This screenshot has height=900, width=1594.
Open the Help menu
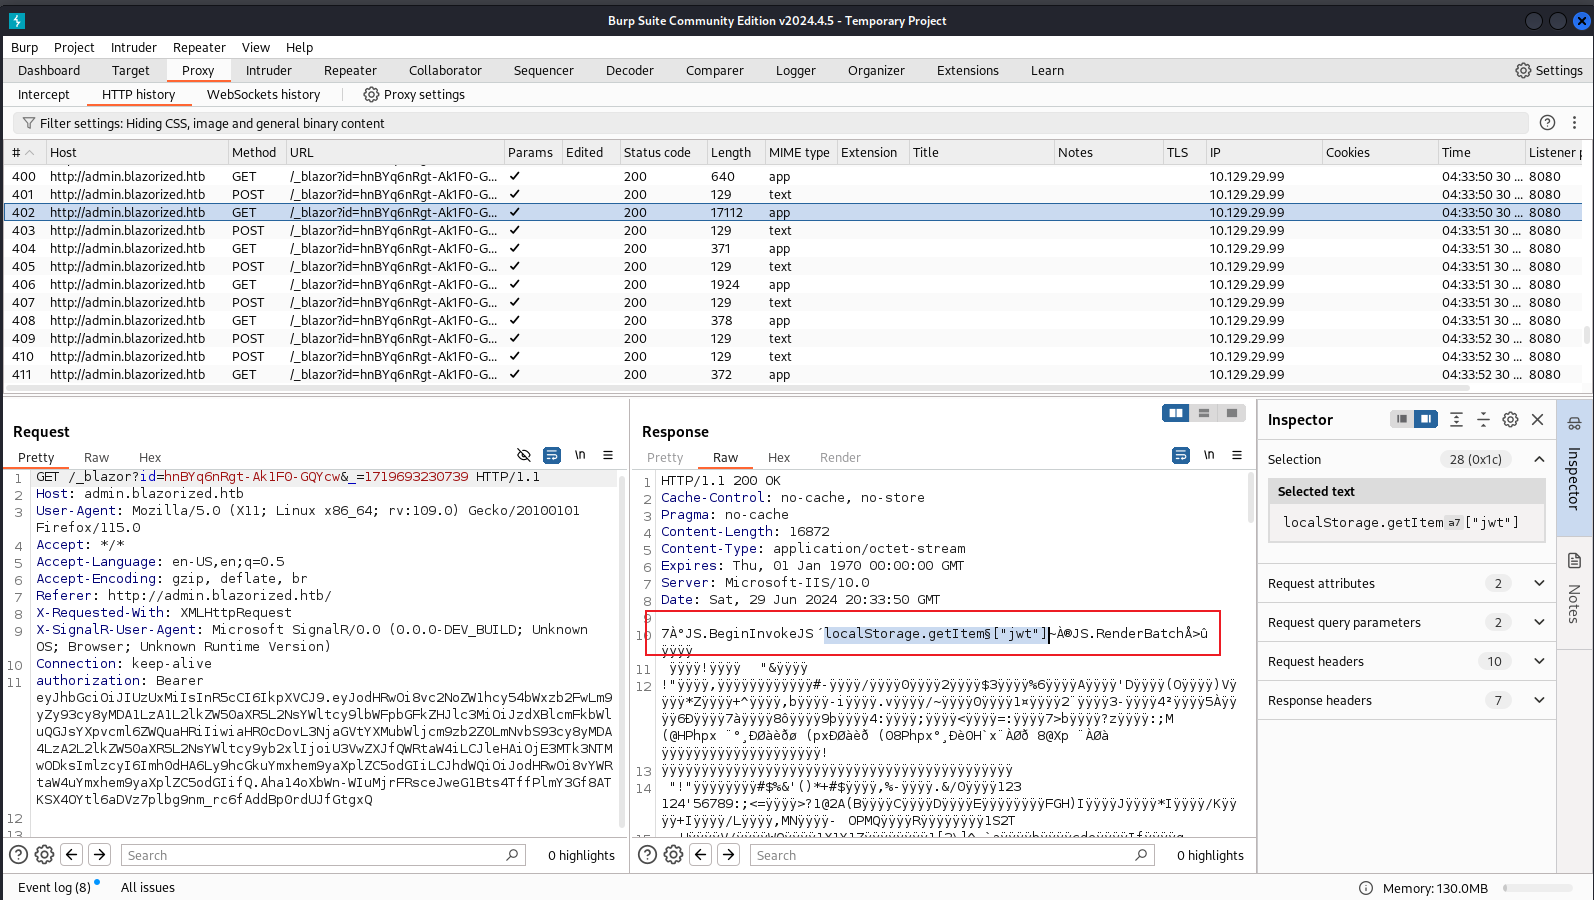pyautogui.click(x=299, y=47)
